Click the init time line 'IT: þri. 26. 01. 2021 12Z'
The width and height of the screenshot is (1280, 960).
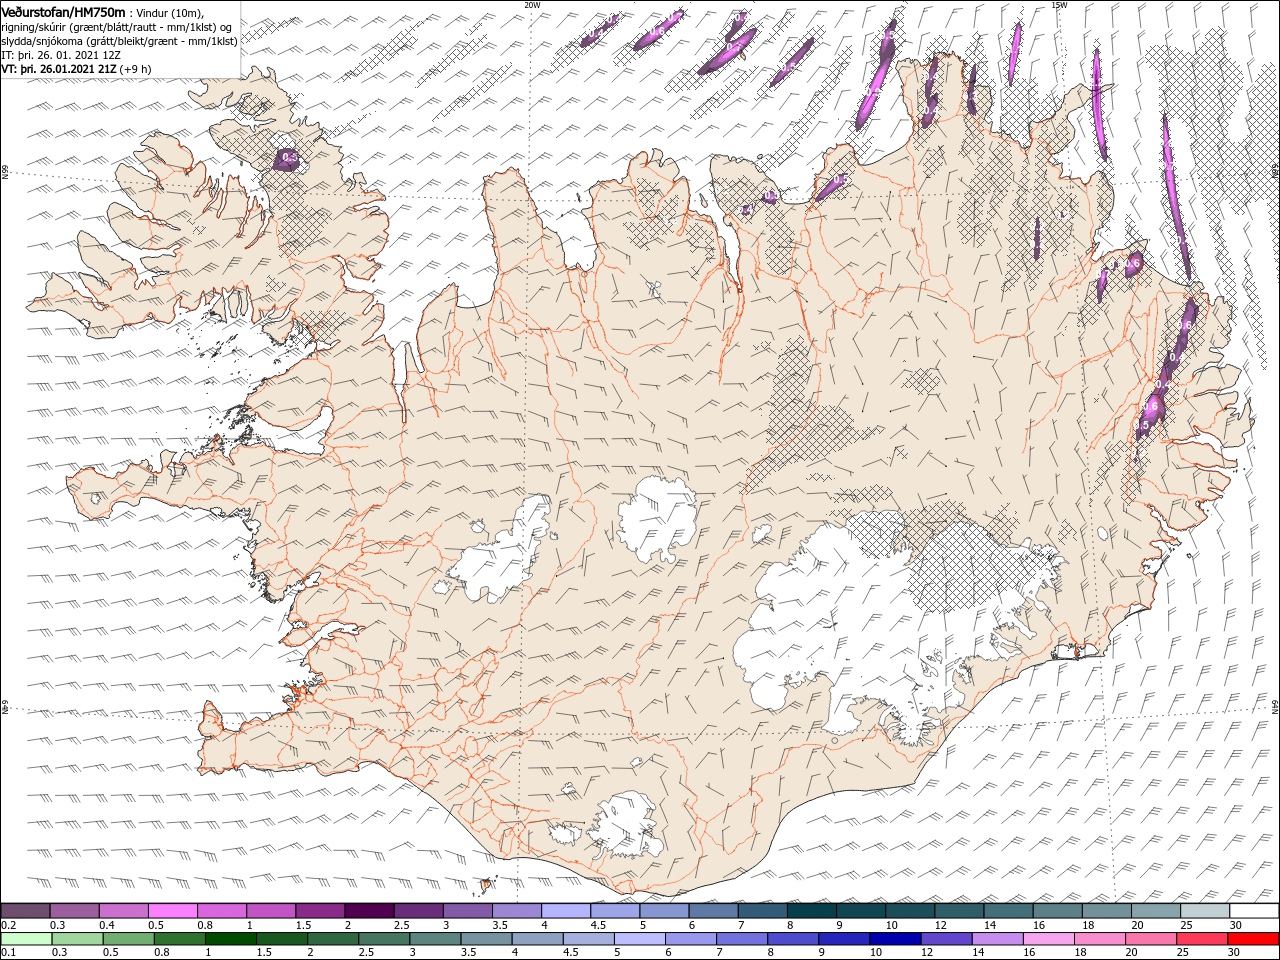click(x=62, y=55)
